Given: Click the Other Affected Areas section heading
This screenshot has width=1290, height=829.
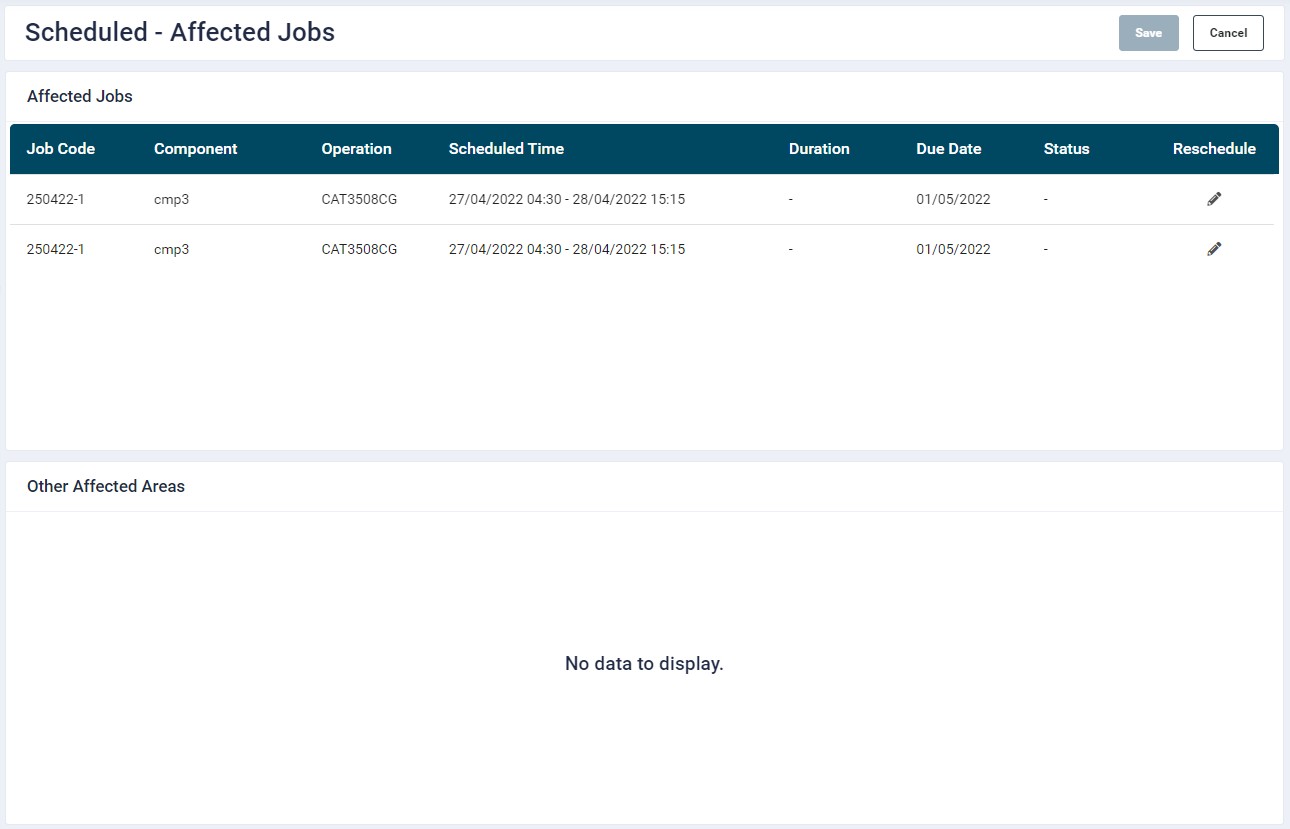Looking at the screenshot, I should click(x=106, y=487).
